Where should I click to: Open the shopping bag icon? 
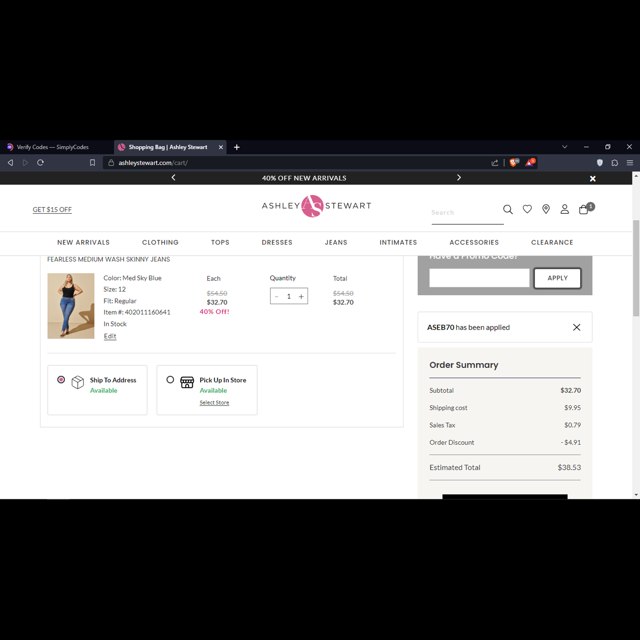(584, 209)
